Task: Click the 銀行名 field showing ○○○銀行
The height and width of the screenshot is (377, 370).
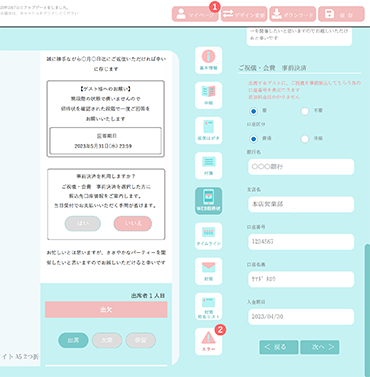Action: pos(301,167)
